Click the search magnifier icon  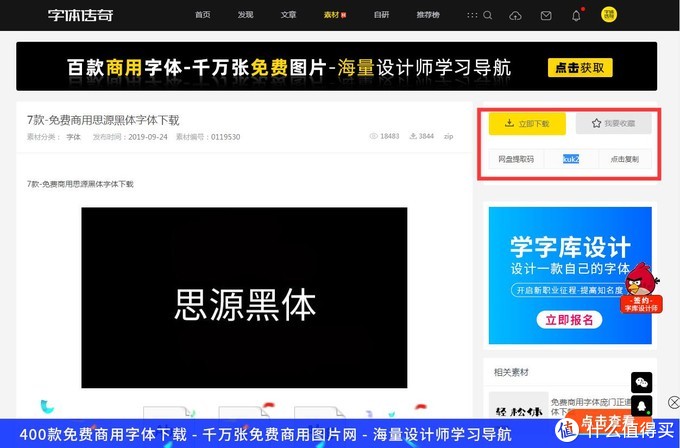pos(487,15)
